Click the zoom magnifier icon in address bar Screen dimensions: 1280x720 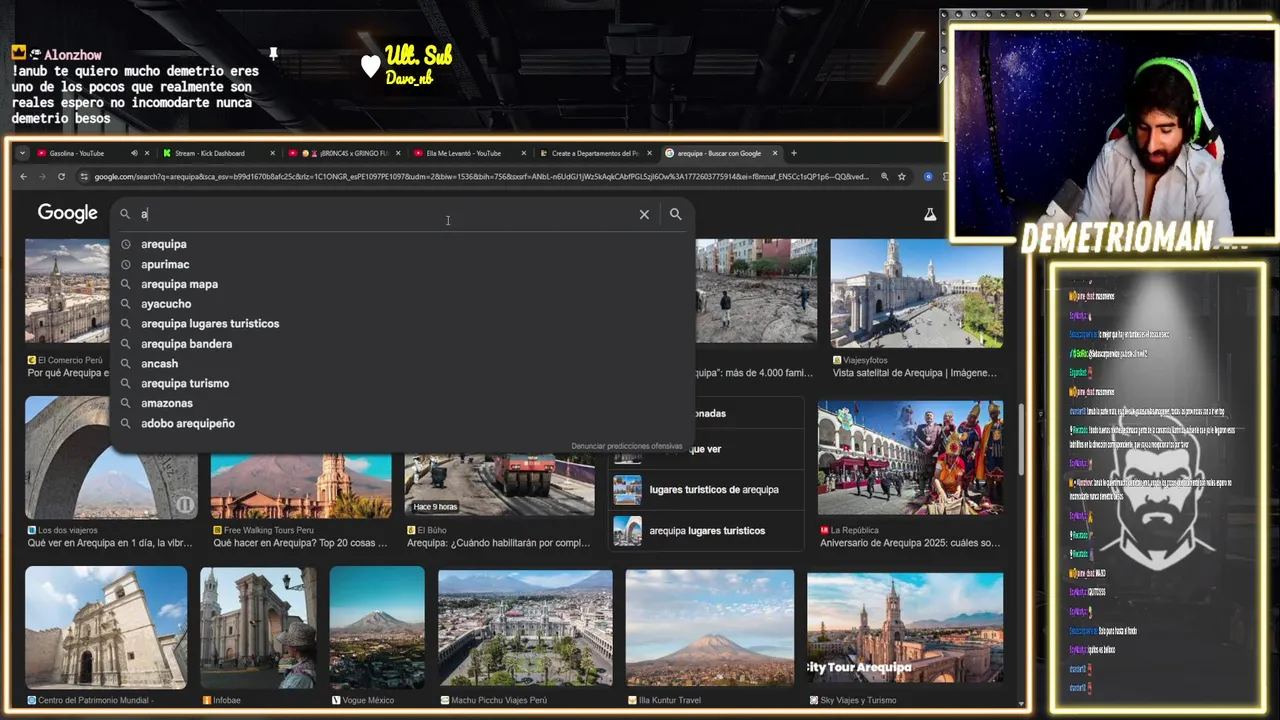point(884,177)
